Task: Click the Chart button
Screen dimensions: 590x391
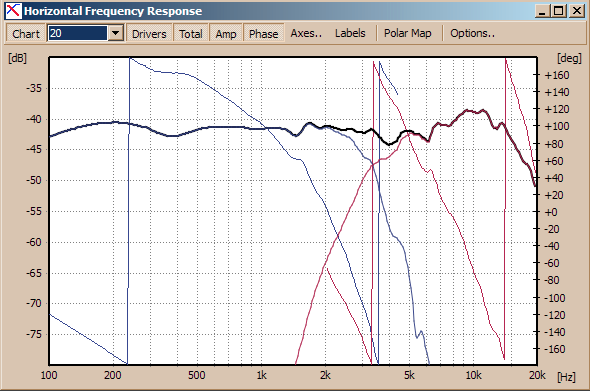Action: (x=26, y=33)
